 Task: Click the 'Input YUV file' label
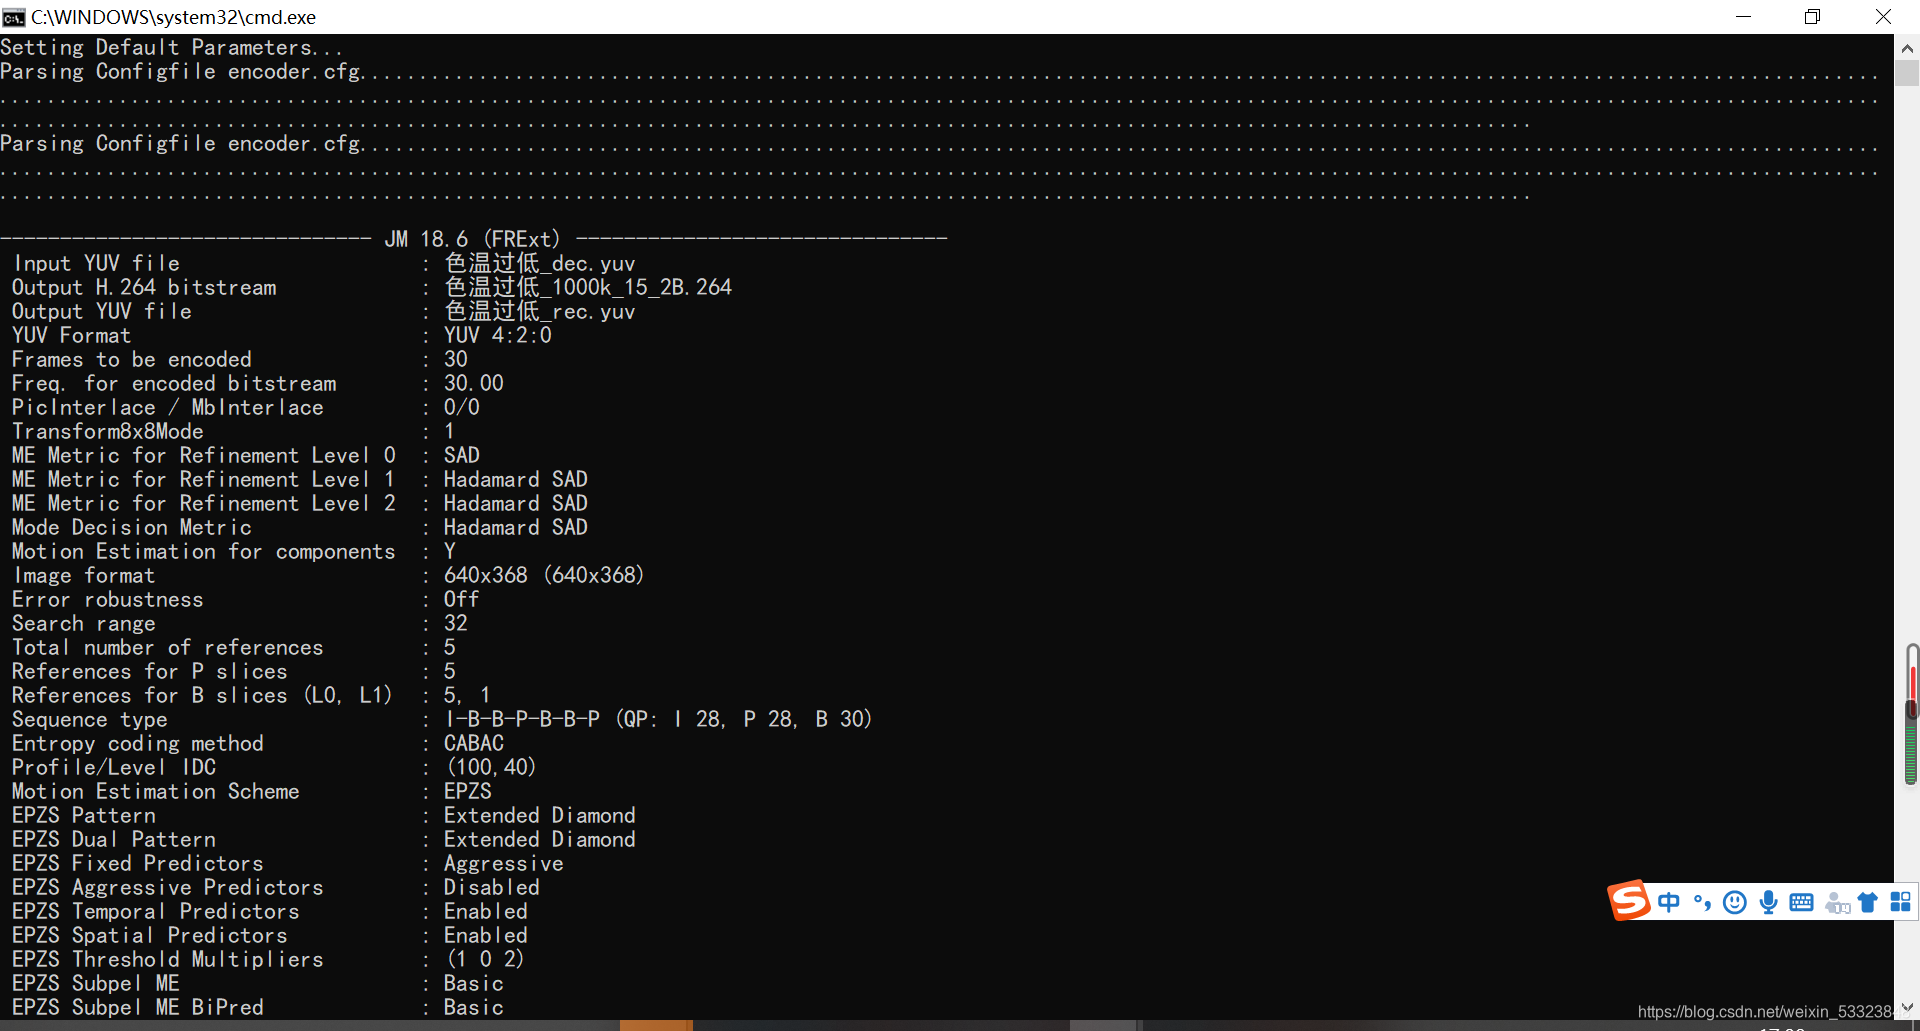point(96,264)
